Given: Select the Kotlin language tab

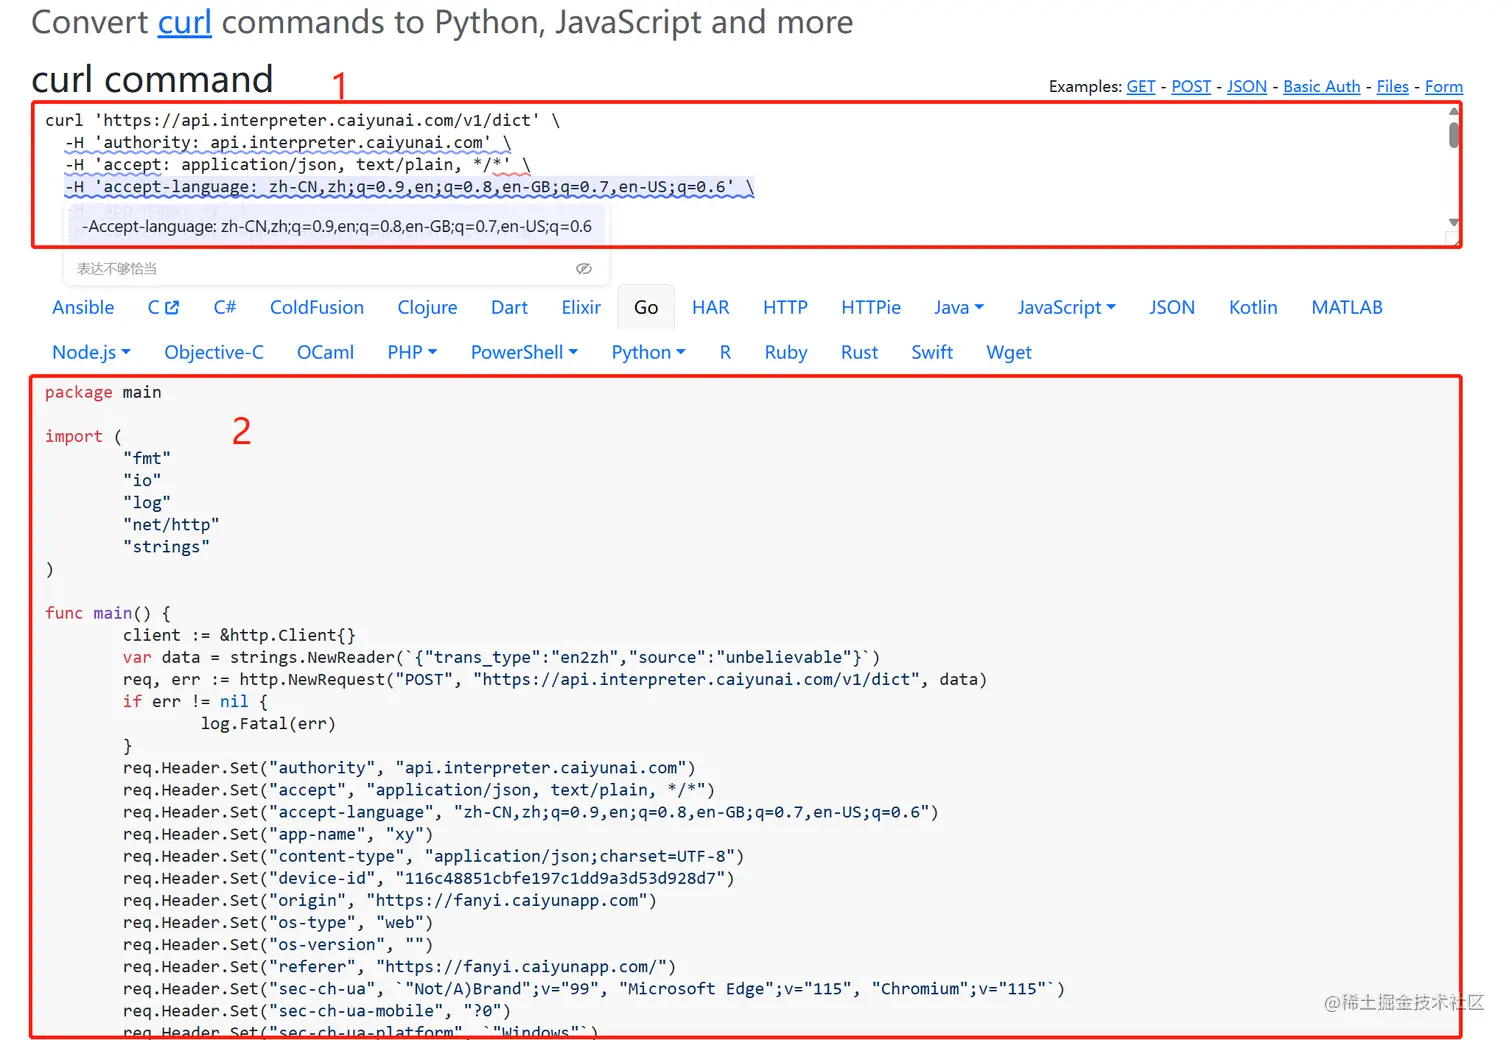Looking at the screenshot, I should tap(1253, 308).
